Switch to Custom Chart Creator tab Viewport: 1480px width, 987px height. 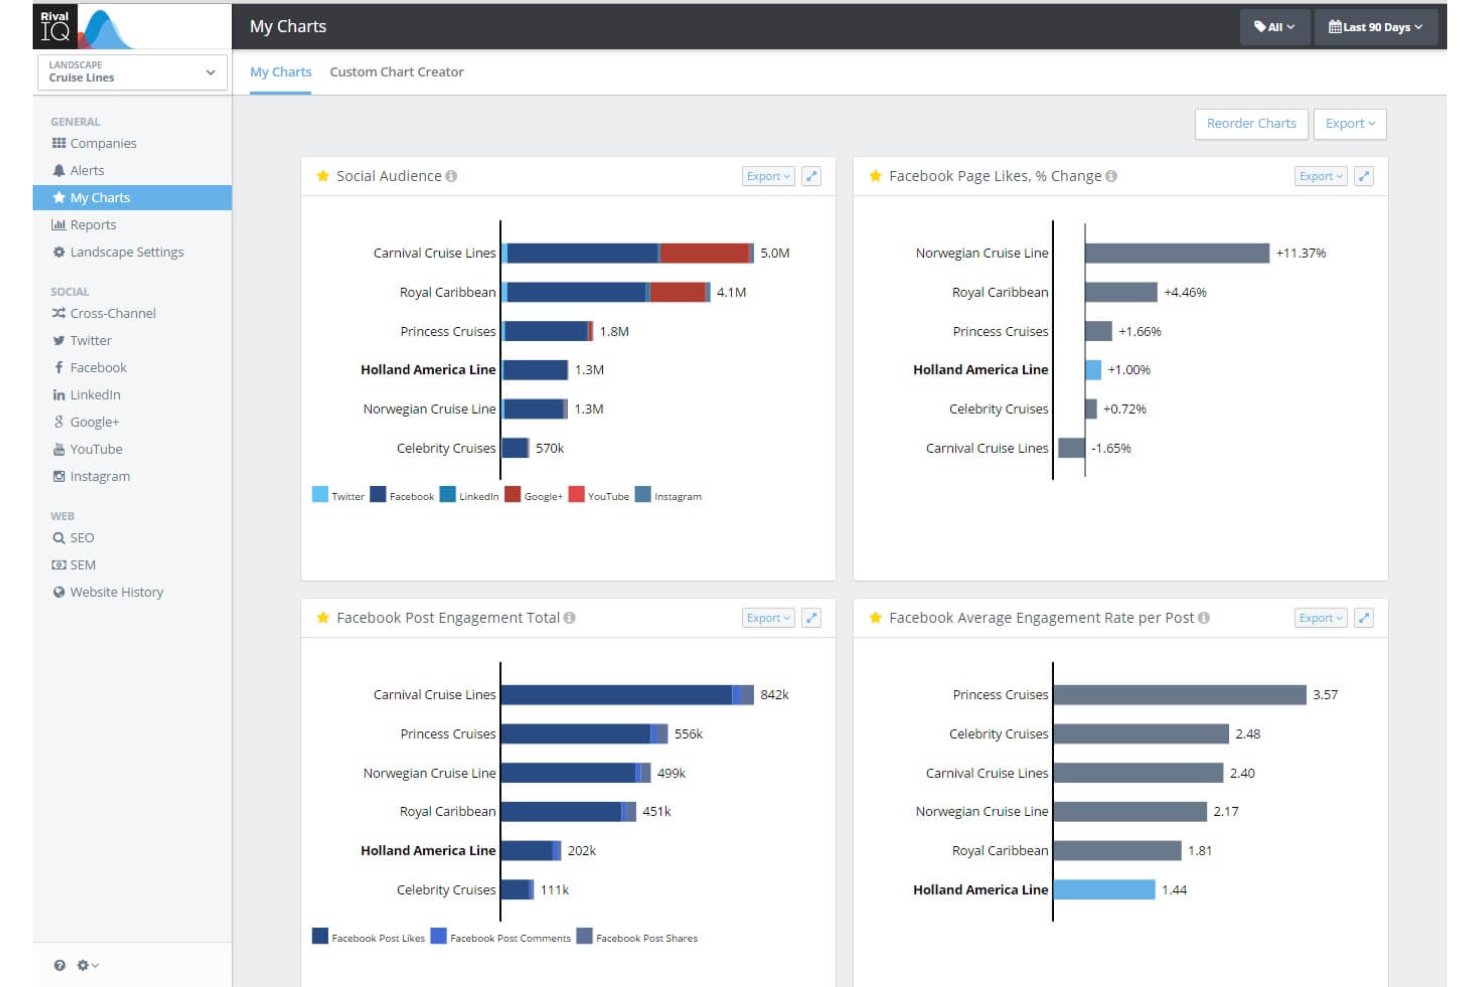397,72
